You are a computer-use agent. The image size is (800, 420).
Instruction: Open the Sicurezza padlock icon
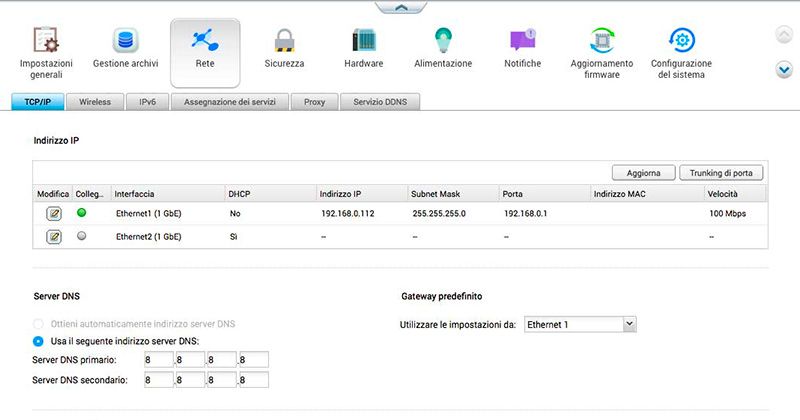(x=284, y=41)
